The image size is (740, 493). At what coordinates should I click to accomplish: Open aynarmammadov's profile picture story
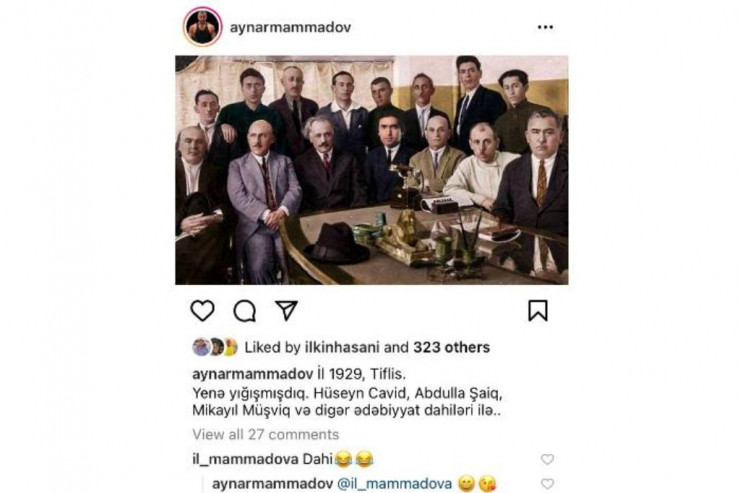click(202, 27)
